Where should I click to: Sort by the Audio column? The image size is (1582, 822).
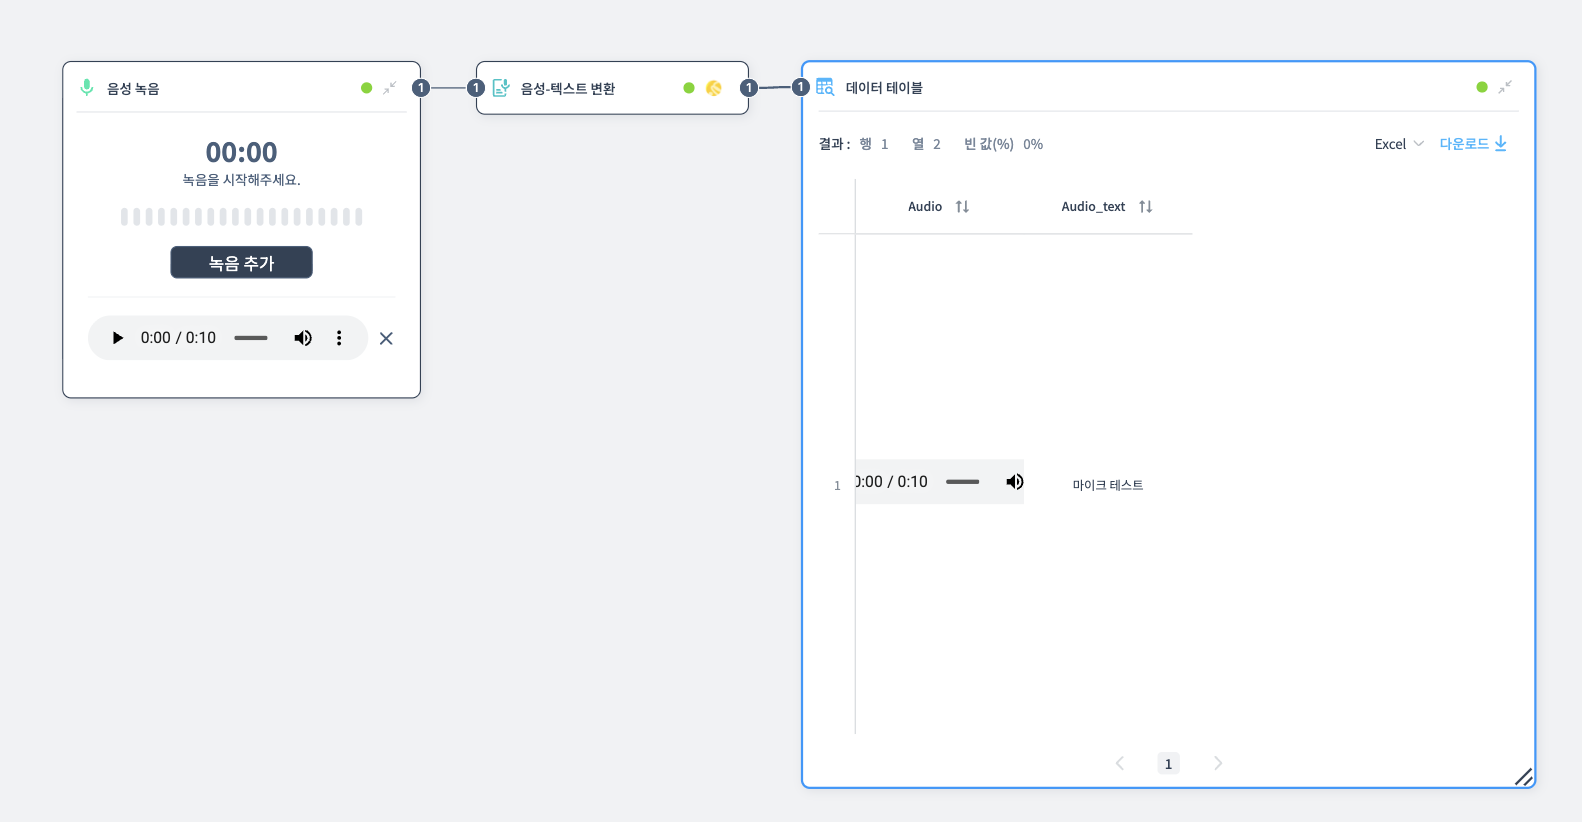pos(962,207)
